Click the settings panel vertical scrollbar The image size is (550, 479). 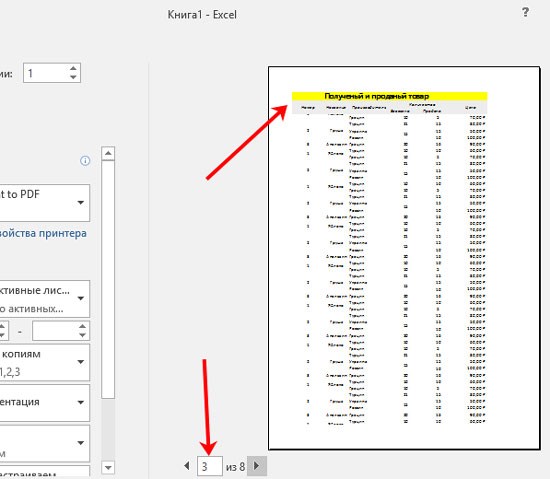108,279
